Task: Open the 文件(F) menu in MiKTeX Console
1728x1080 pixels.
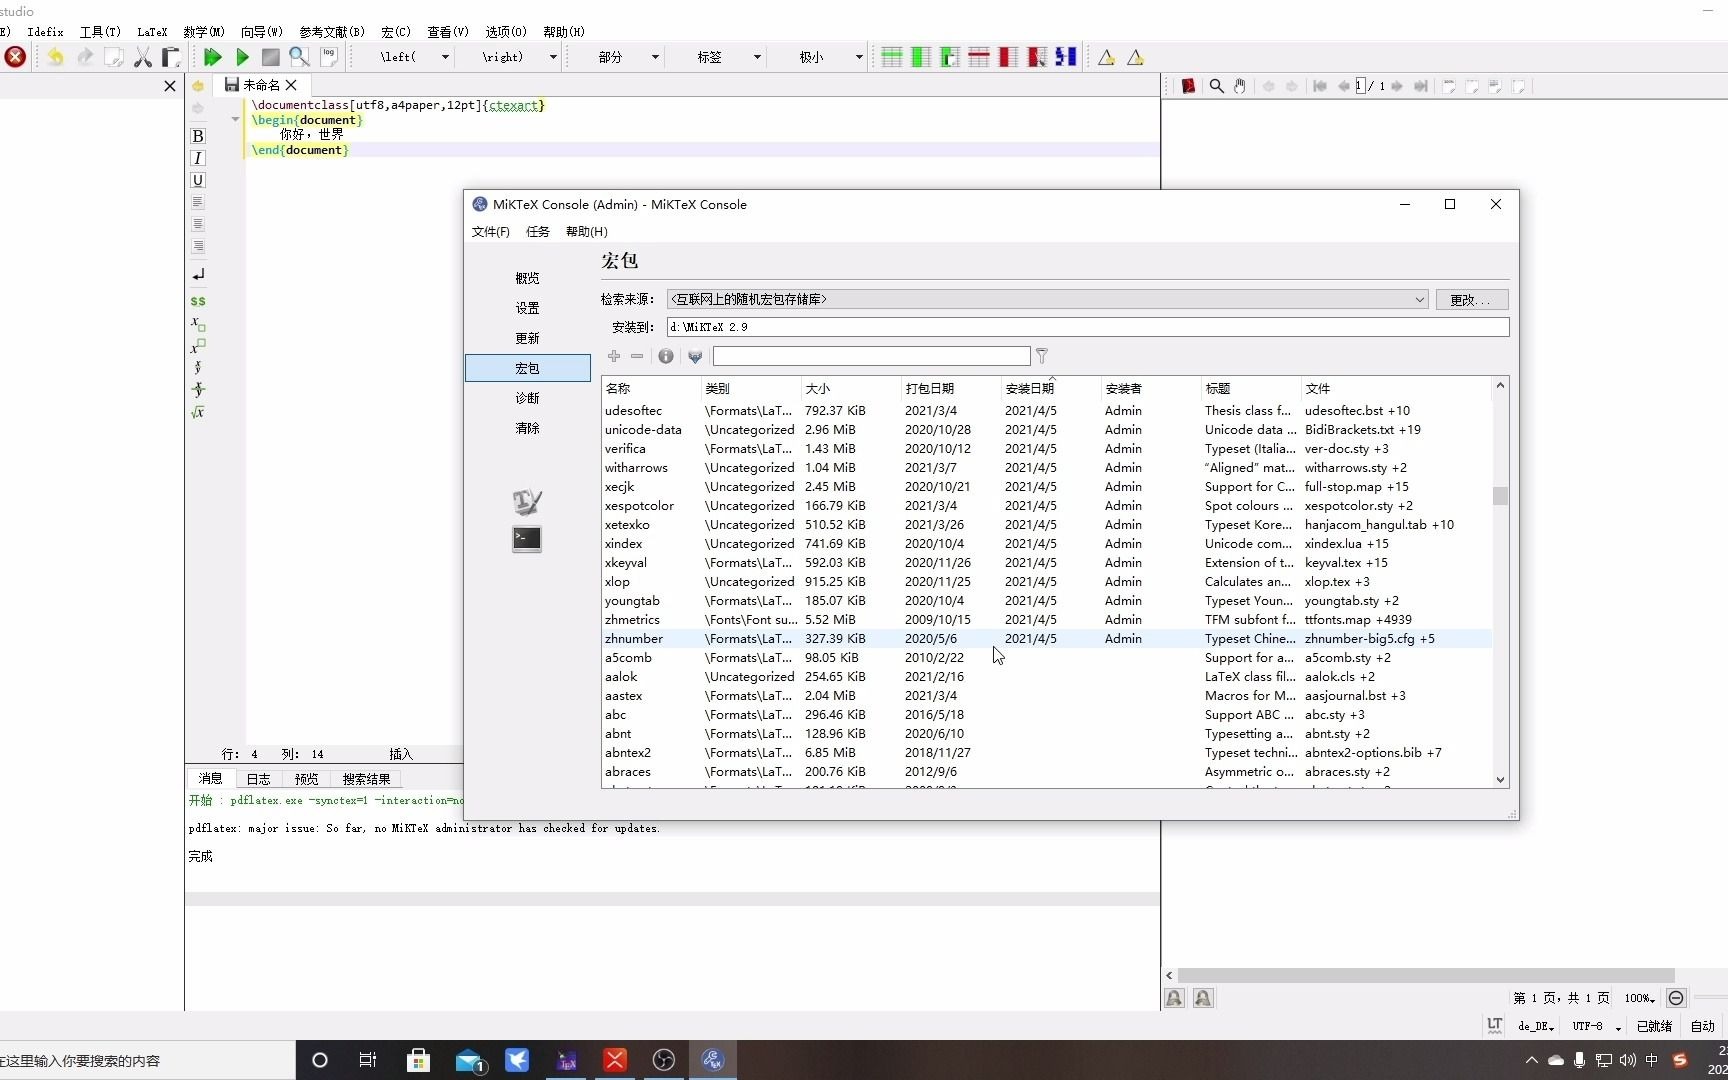Action: tap(490, 232)
